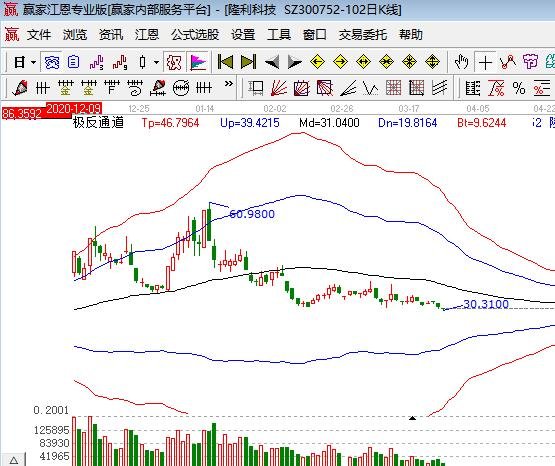Click the circled ruler measurement icon
555x466 pixels.
click(181, 88)
